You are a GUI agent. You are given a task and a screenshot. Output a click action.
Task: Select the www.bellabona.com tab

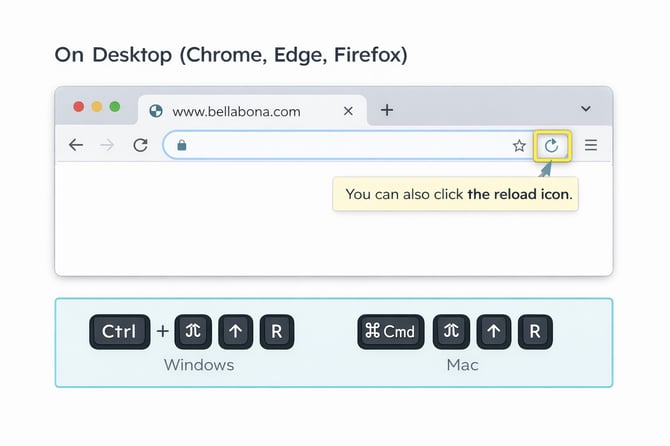click(236, 111)
